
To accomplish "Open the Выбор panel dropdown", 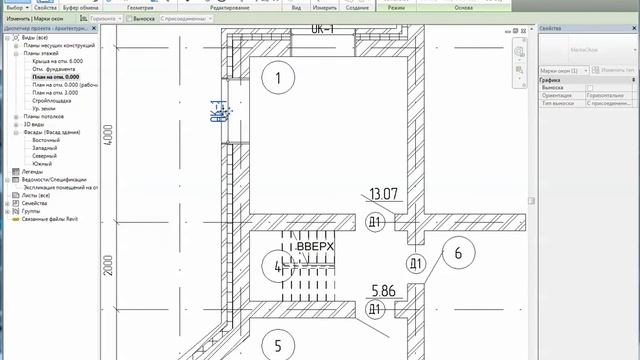I will 17,7.
